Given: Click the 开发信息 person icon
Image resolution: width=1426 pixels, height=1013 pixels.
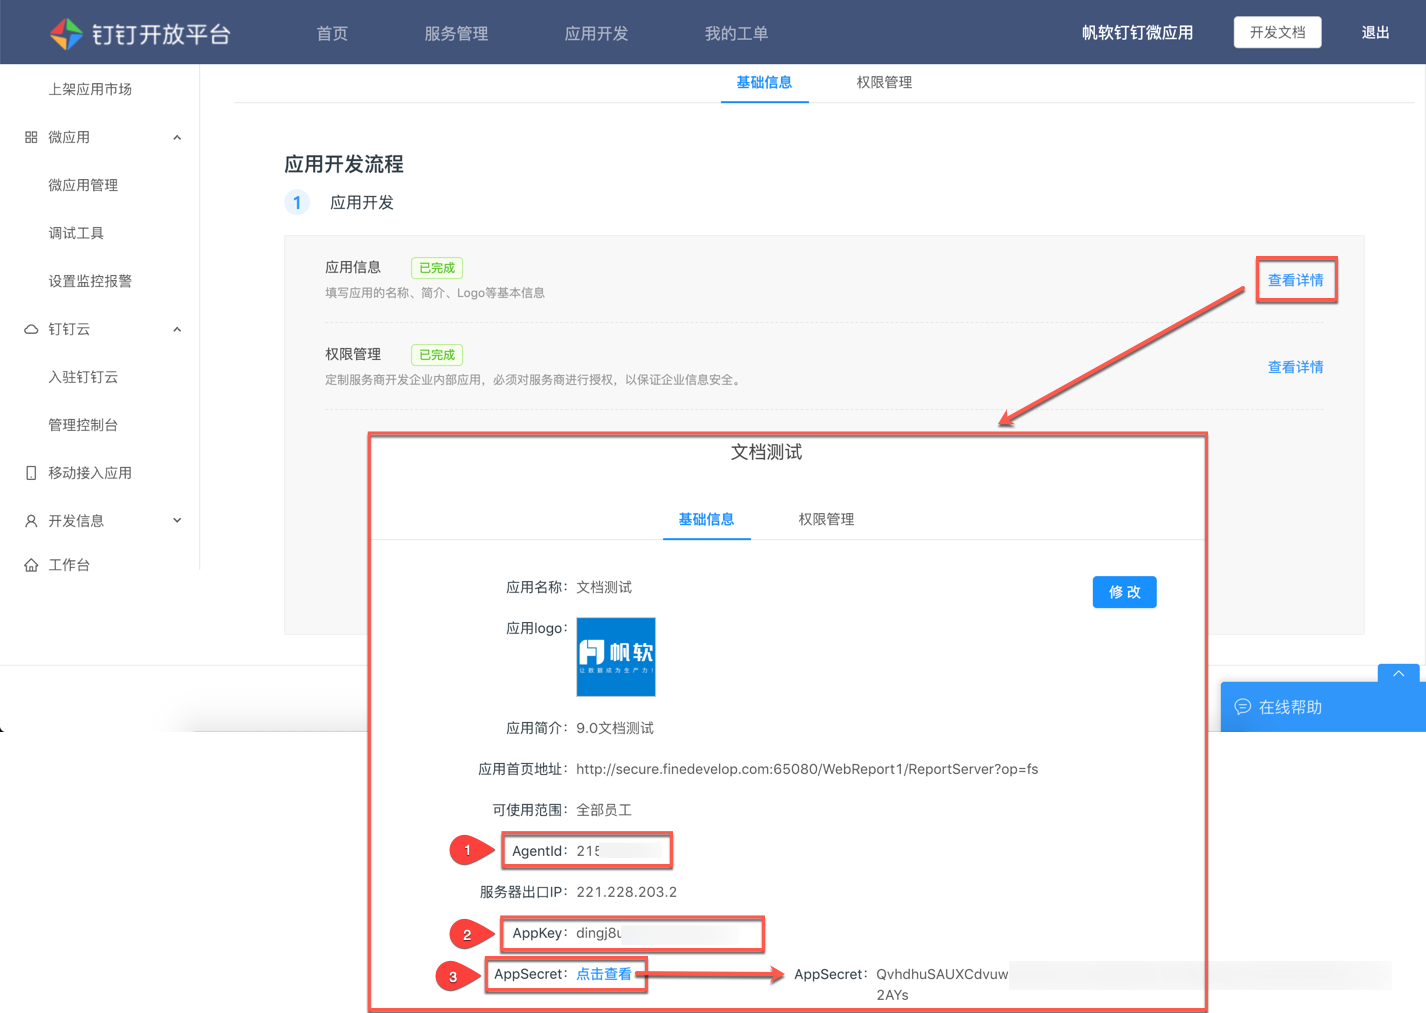Looking at the screenshot, I should click(x=31, y=521).
